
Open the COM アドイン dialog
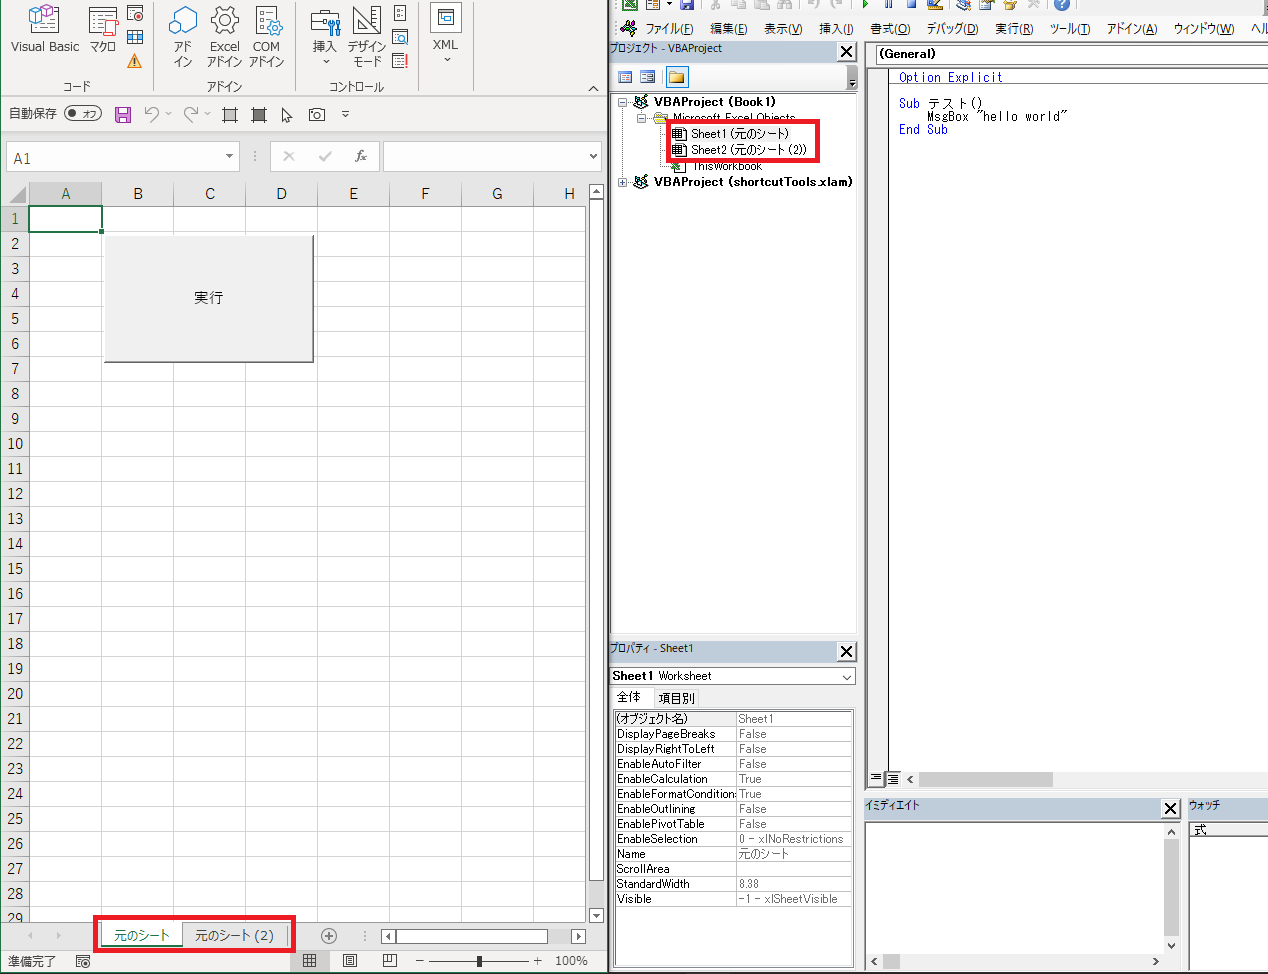pos(267,35)
